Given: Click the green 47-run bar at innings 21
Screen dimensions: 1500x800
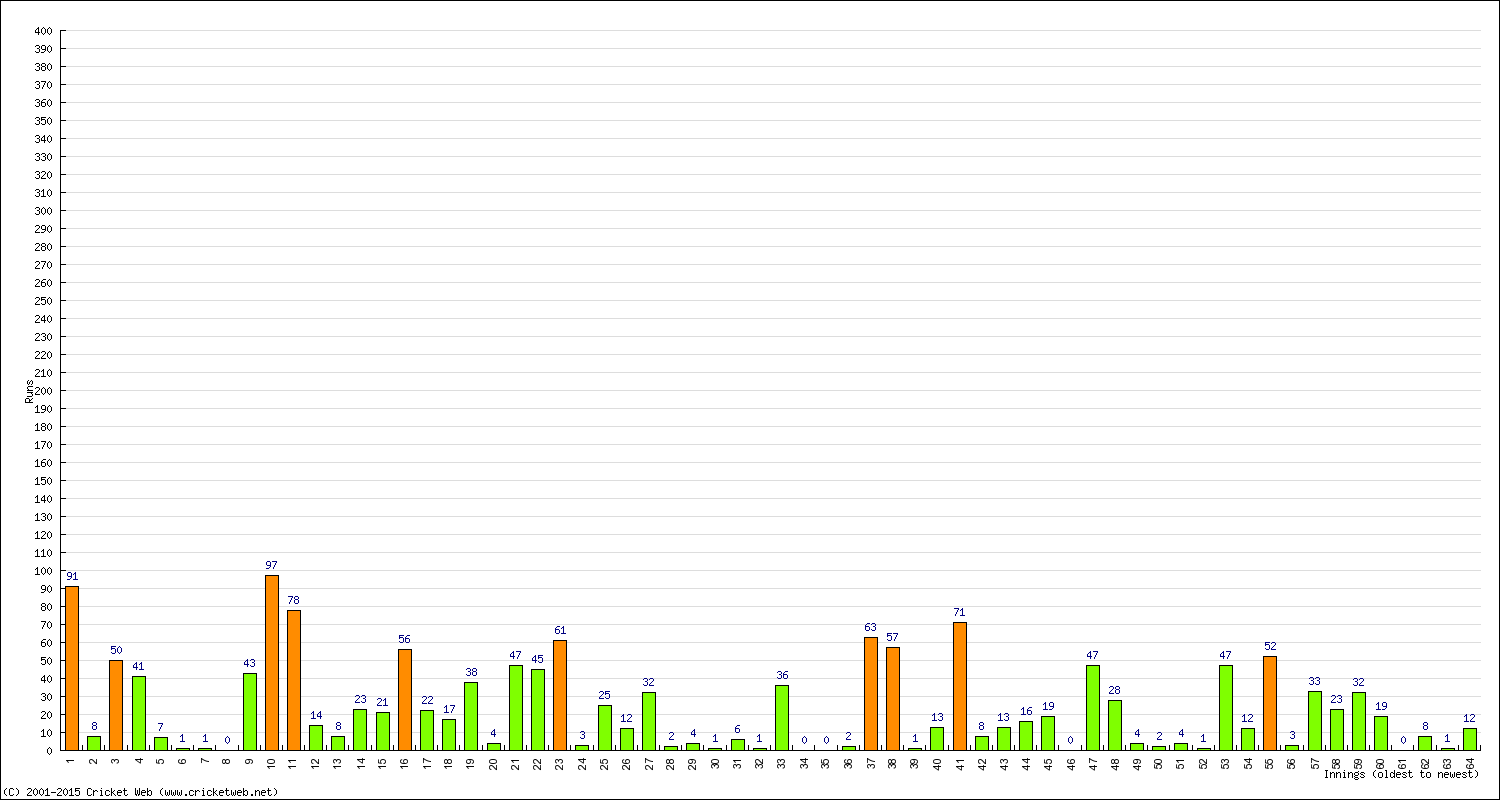Looking at the screenshot, I should click(516, 708).
